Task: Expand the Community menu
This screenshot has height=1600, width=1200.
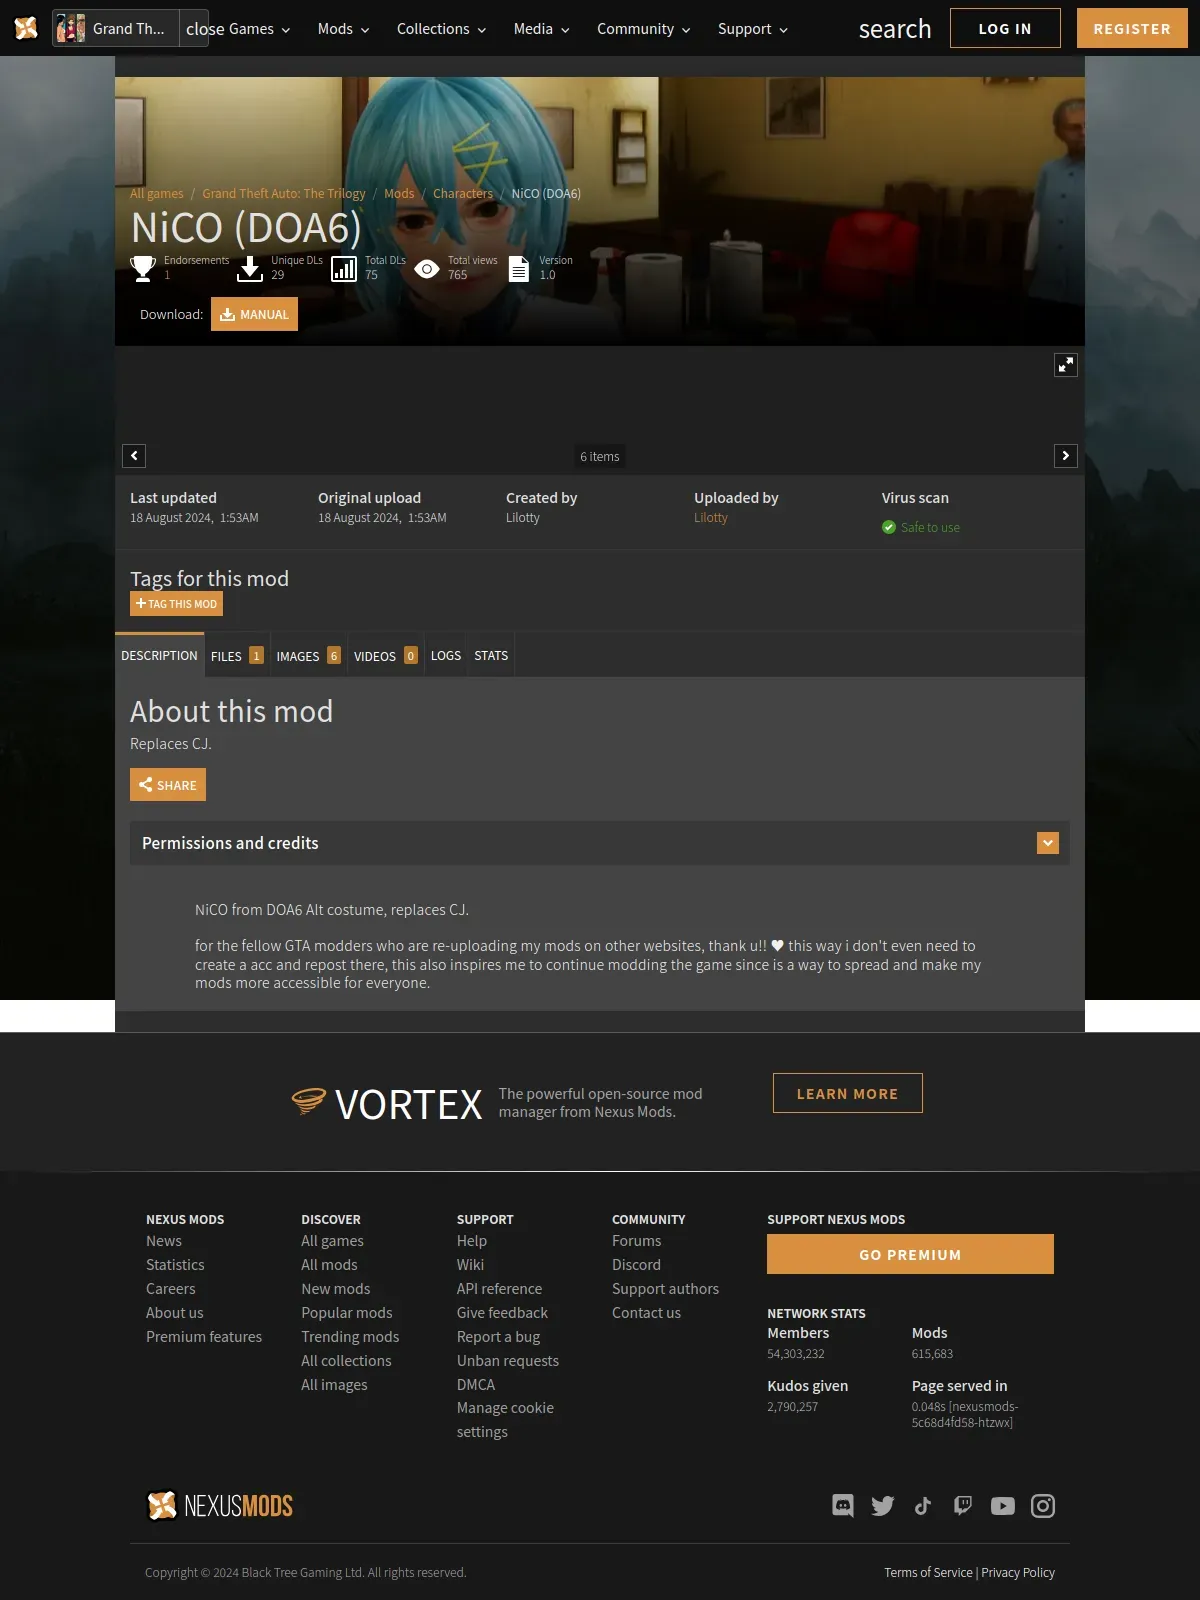Action: coord(643,29)
